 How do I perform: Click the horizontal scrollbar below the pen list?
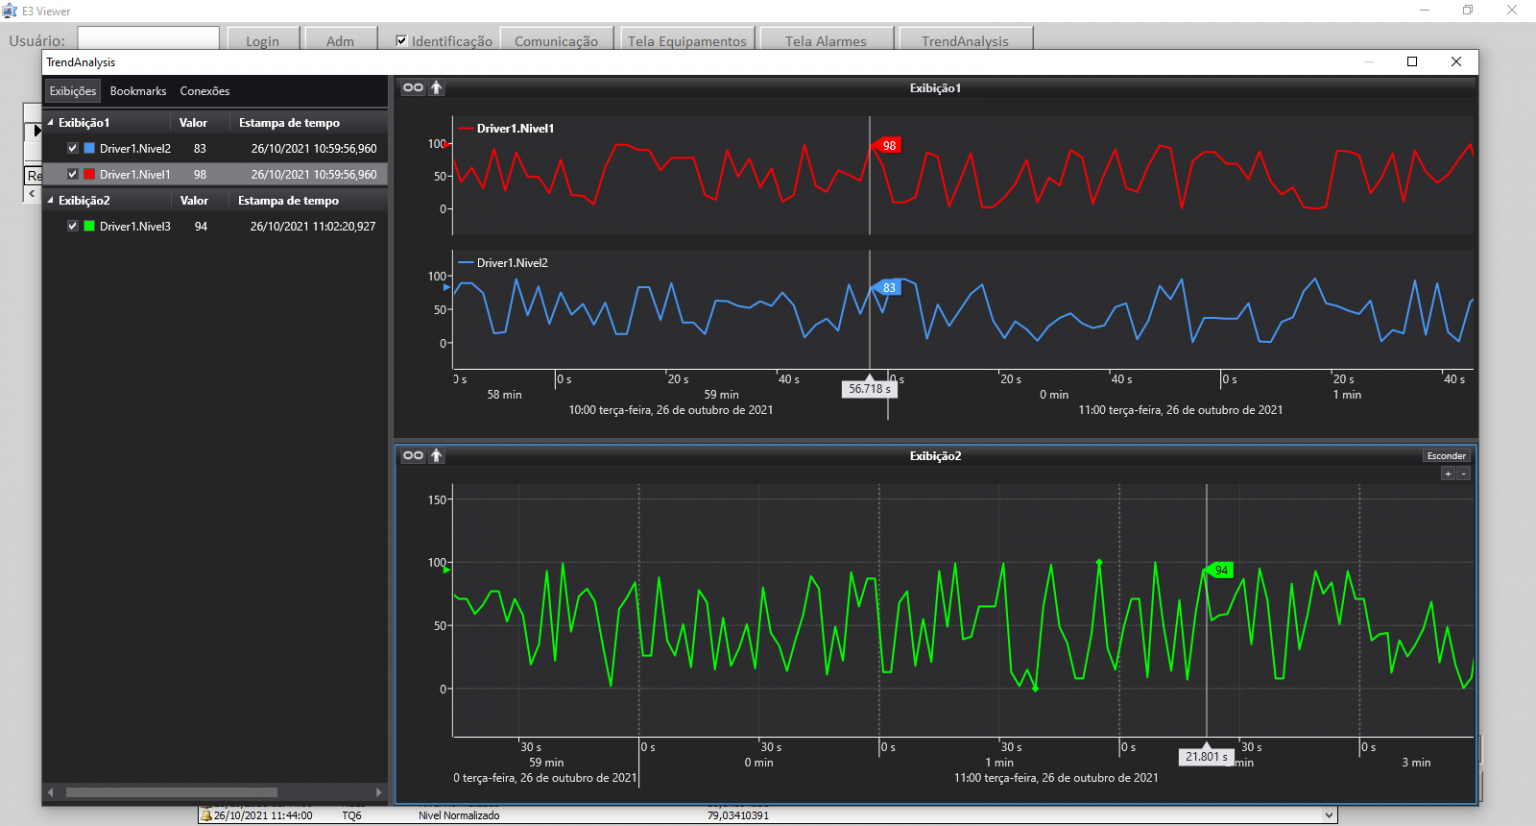(170, 791)
